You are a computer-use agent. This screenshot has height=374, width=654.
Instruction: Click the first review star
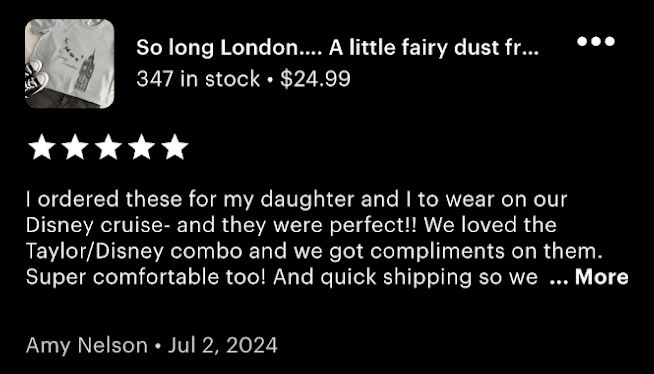pyautogui.click(x=42, y=147)
